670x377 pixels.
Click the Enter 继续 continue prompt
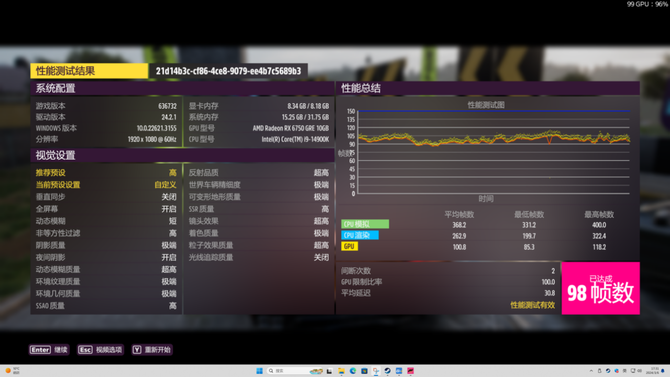[49, 350]
